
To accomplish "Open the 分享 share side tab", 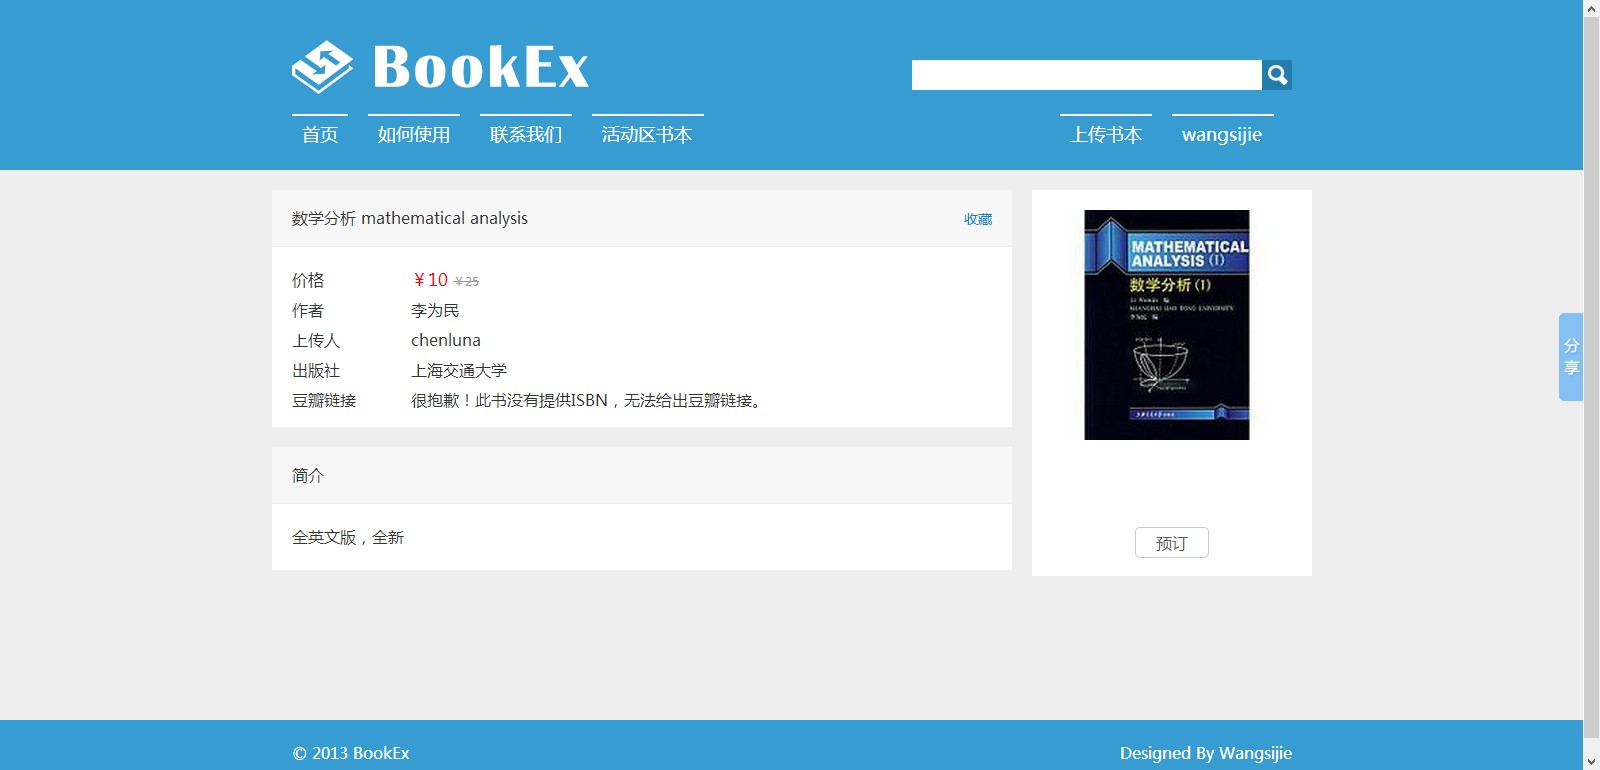I will click(x=1570, y=357).
